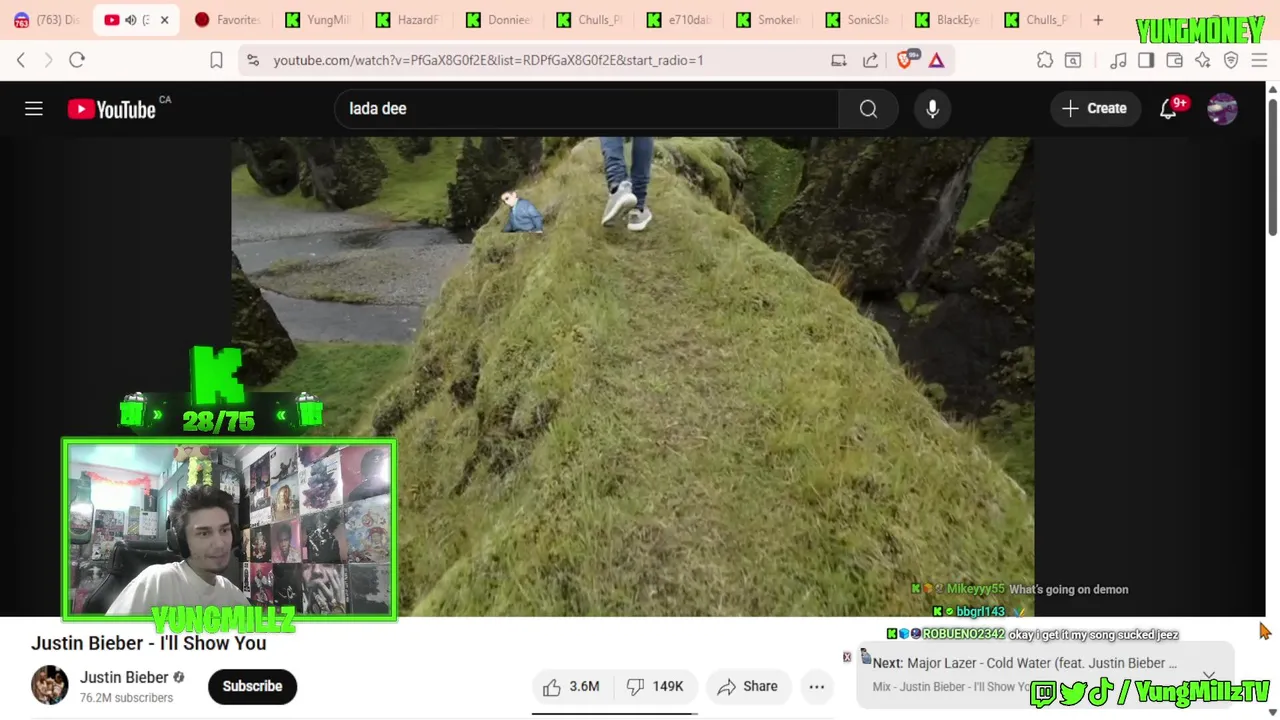
Task: Mute the YouTube tab via speaker icon
Action: (130, 20)
